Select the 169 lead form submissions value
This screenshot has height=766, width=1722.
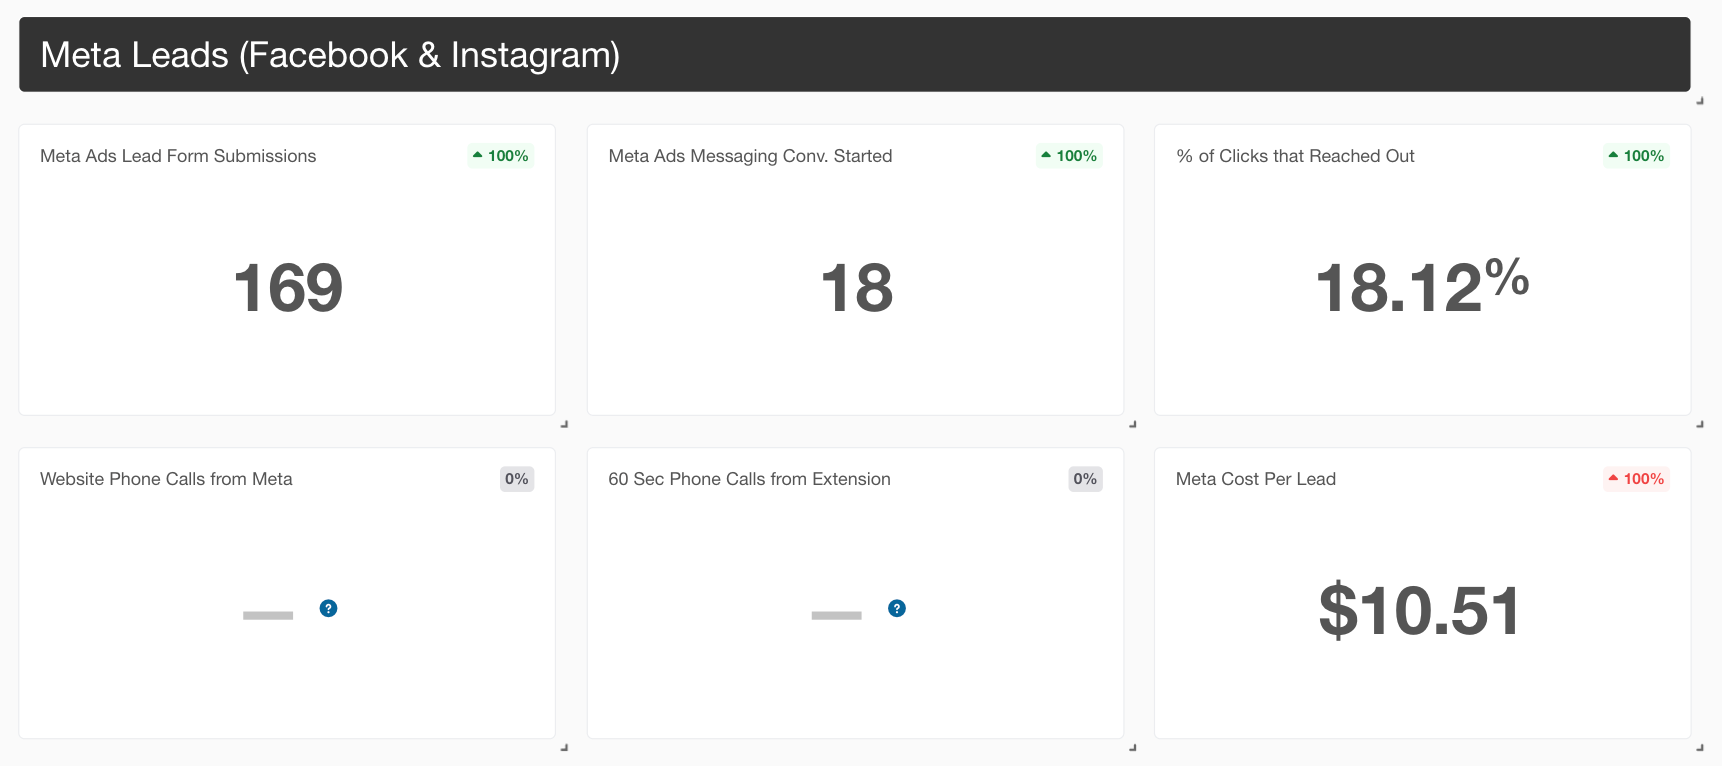pos(288,288)
